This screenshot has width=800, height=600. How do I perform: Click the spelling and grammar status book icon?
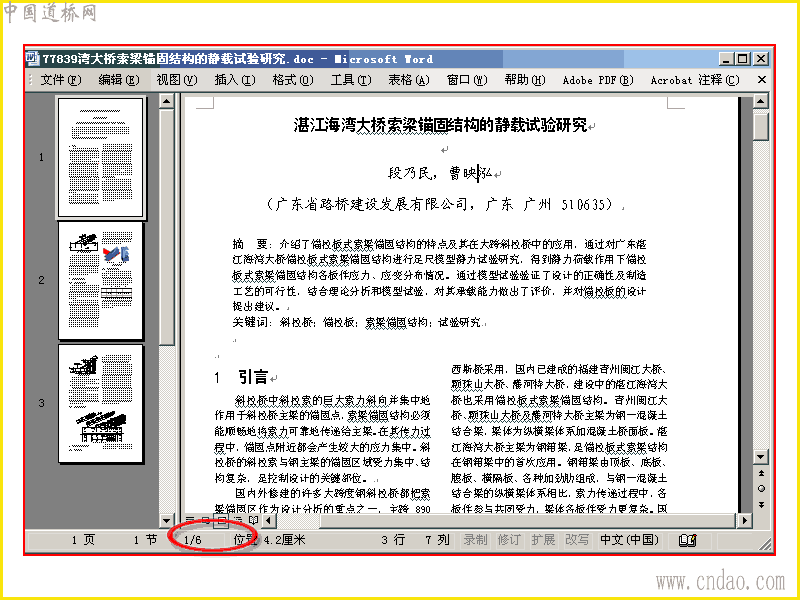coord(687,540)
